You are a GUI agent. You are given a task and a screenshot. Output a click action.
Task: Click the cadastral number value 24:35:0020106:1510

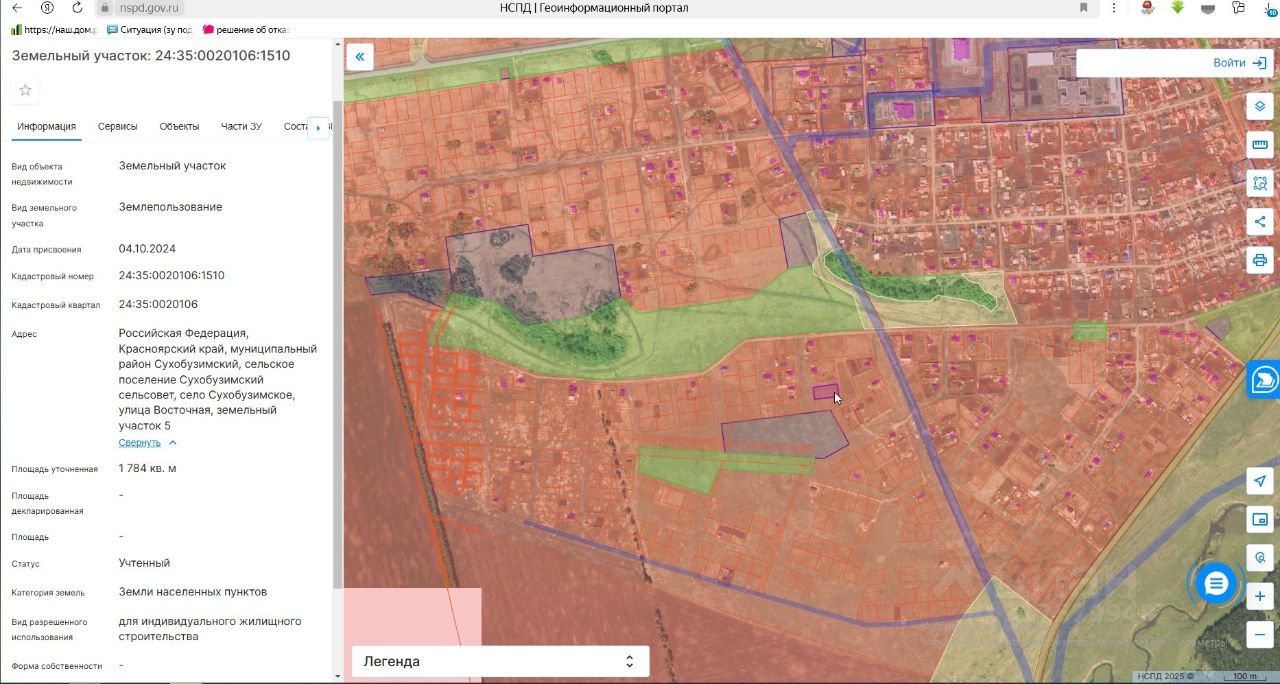pyautogui.click(x=172, y=275)
